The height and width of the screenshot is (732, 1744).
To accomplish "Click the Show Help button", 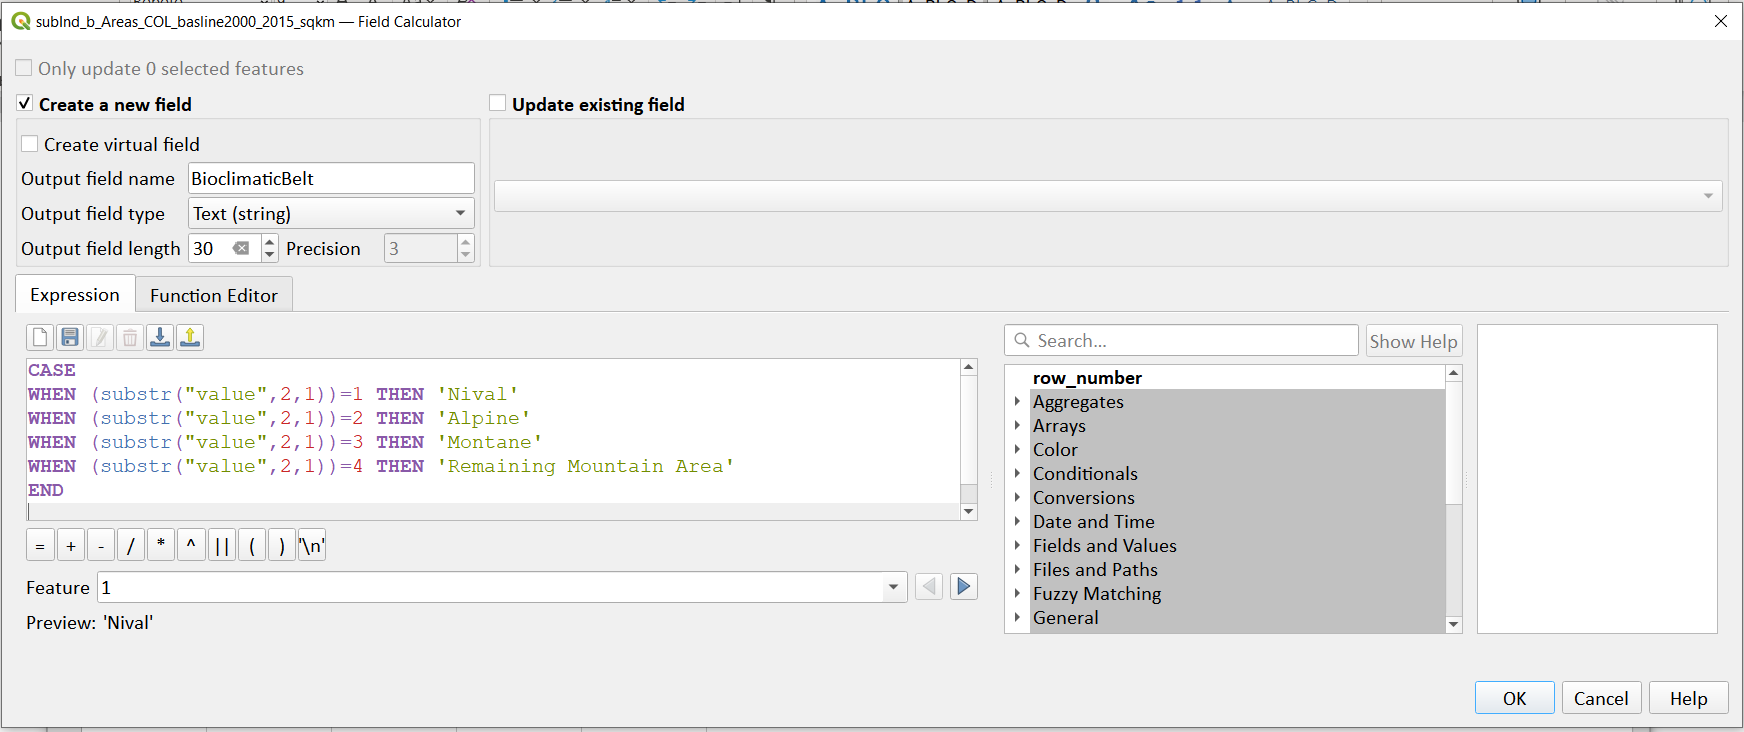I will point(1413,341).
